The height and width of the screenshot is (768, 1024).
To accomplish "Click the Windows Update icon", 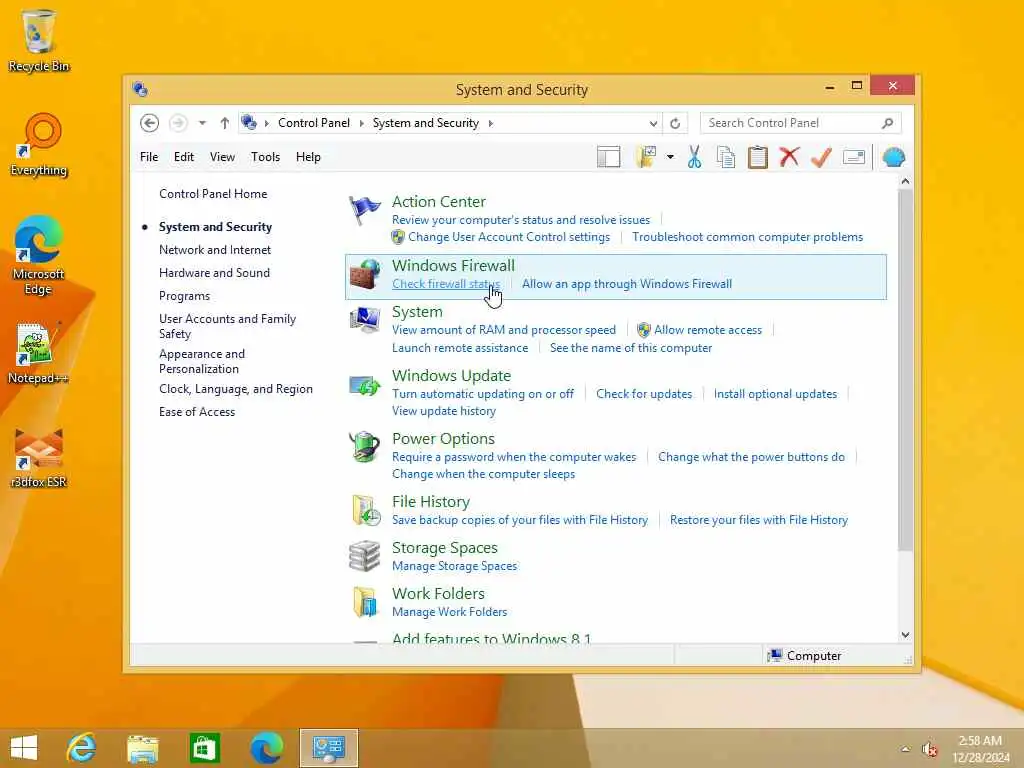I will (364, 385).
